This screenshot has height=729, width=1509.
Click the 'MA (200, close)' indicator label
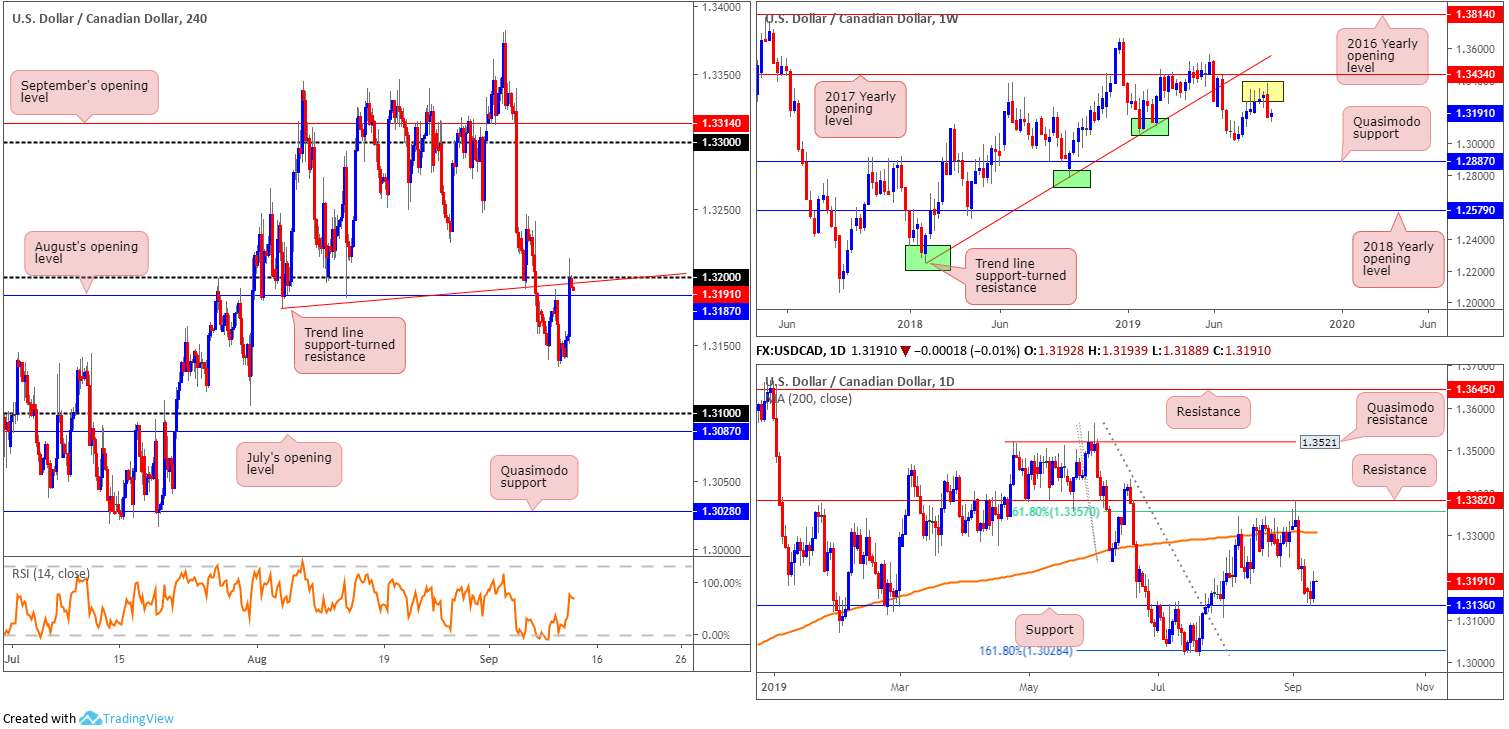pyautogui.click(x=811, y=398)
